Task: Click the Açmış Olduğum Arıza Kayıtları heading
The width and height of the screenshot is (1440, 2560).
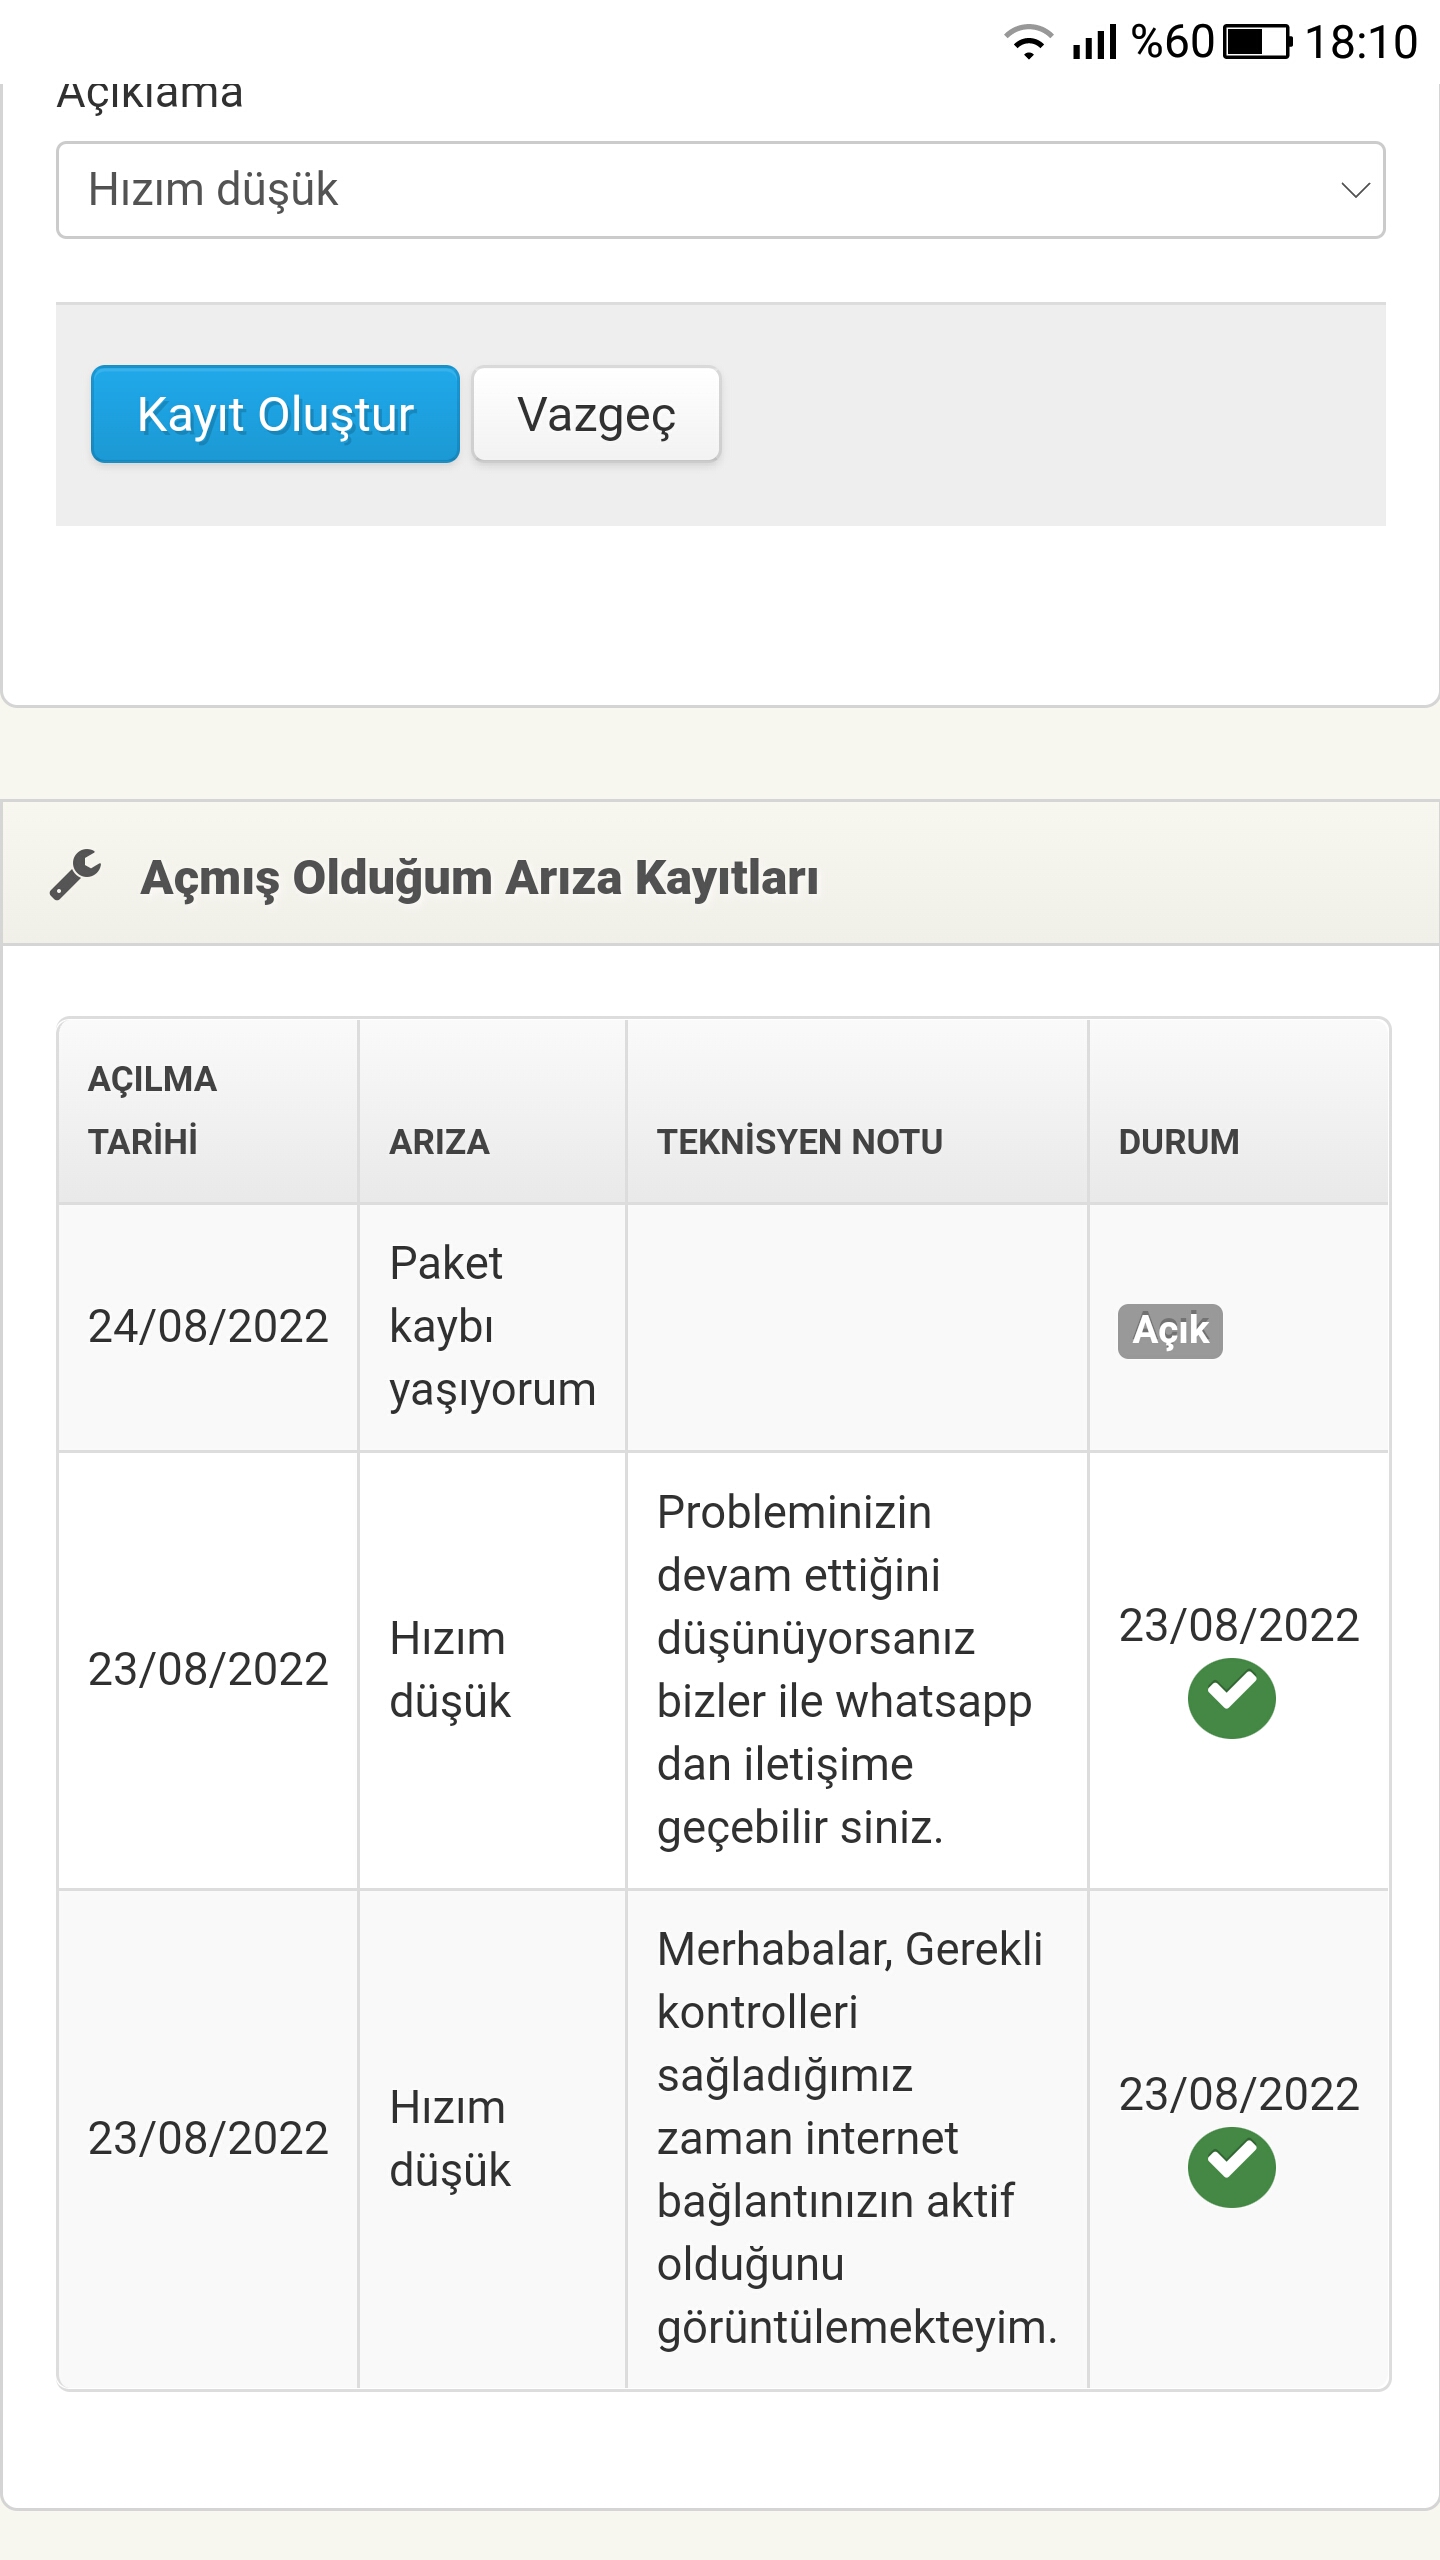Action: click(480, 877)
